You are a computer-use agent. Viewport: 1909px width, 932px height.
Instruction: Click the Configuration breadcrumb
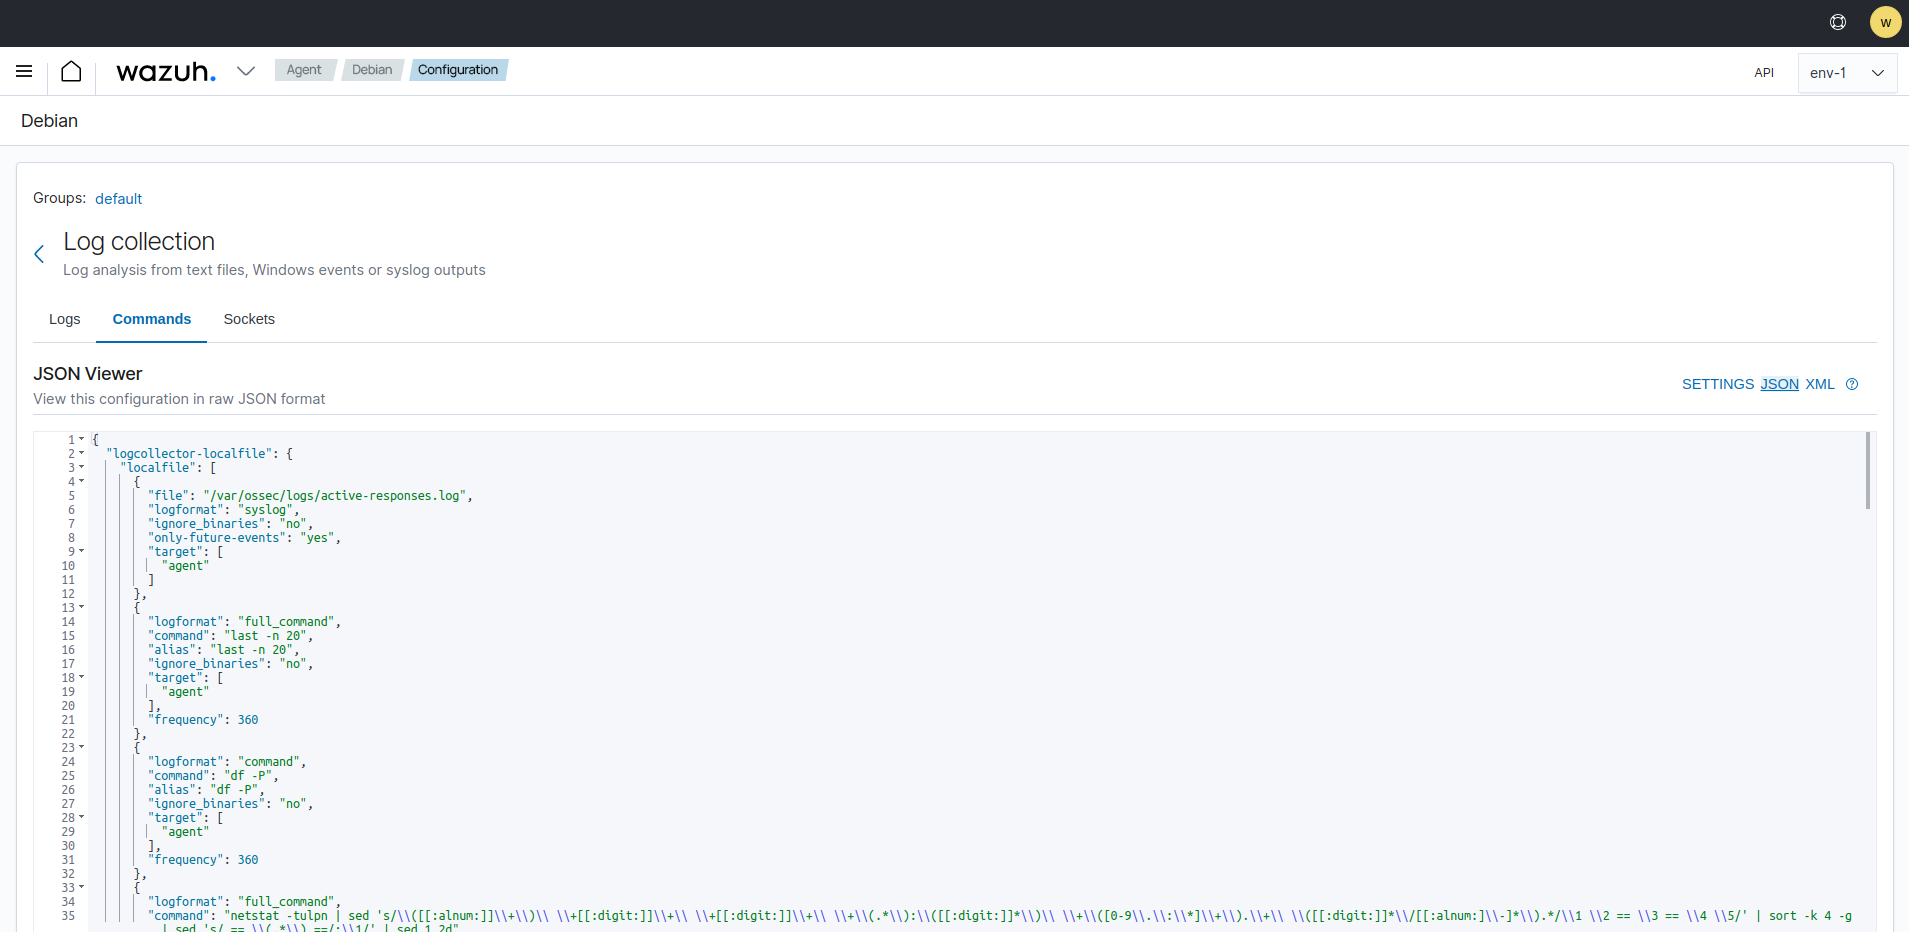[x=458, y=70]
